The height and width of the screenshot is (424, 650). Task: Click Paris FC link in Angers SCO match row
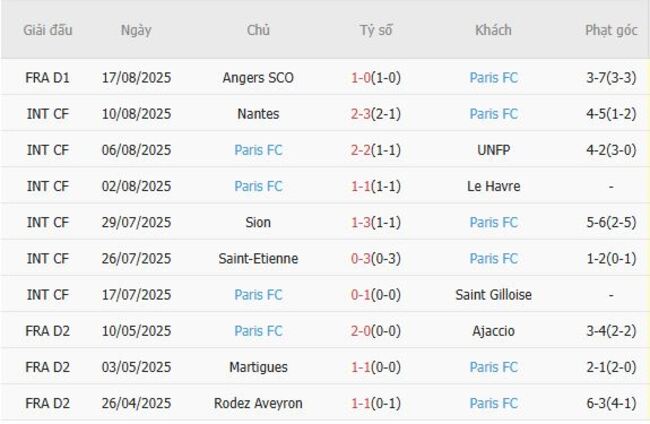pyautogui.click(x=493, y=78)
